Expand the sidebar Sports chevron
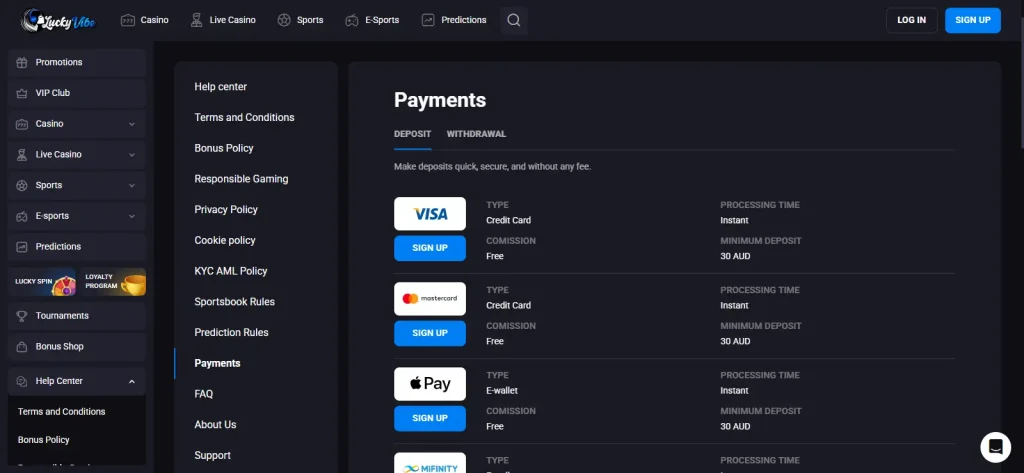 coord(132,186)
